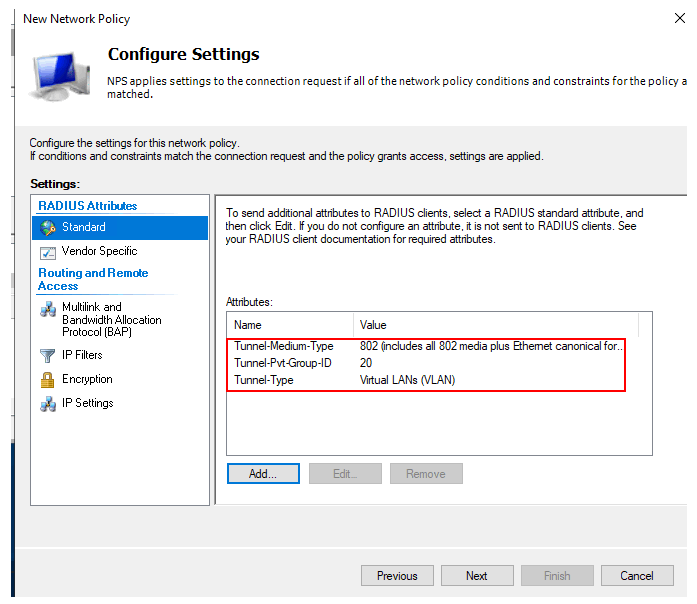Open IP Settings category
This screenshot has width=697, height=604.
[x=87, y=404]
